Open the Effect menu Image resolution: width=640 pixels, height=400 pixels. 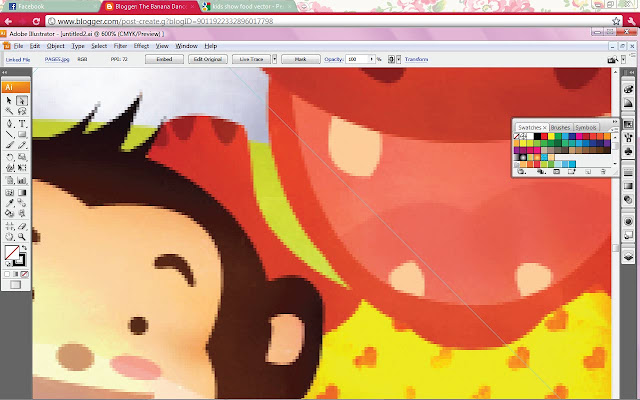[141, 46]
